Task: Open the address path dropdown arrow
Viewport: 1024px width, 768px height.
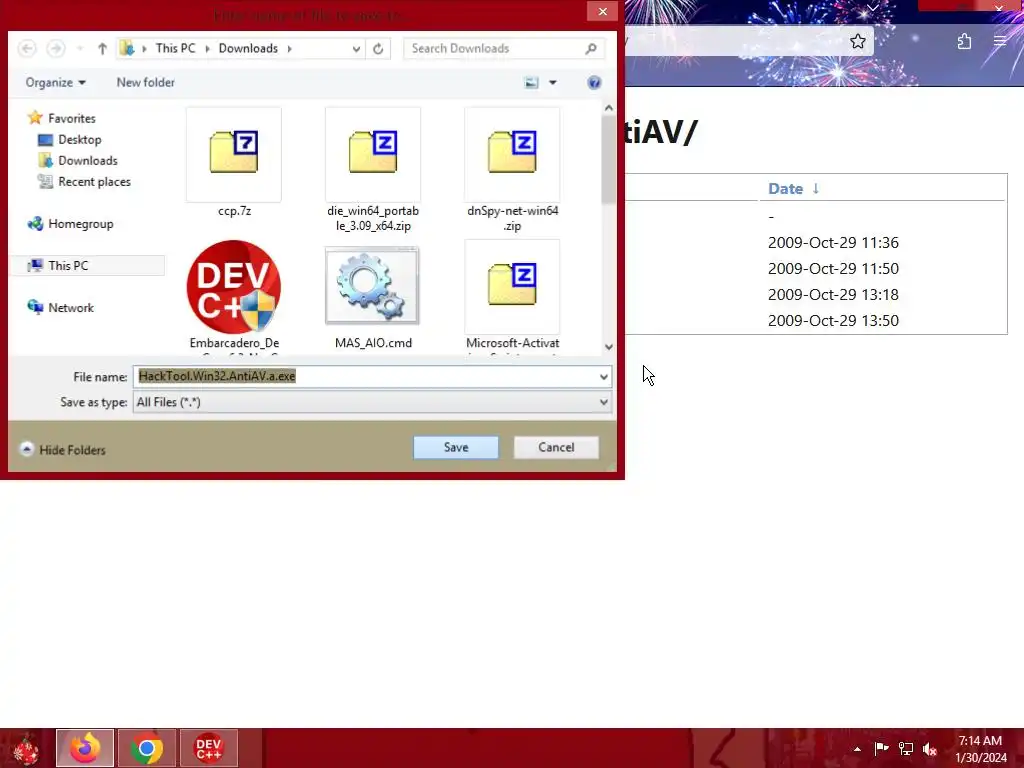Action: pos(356,49)
